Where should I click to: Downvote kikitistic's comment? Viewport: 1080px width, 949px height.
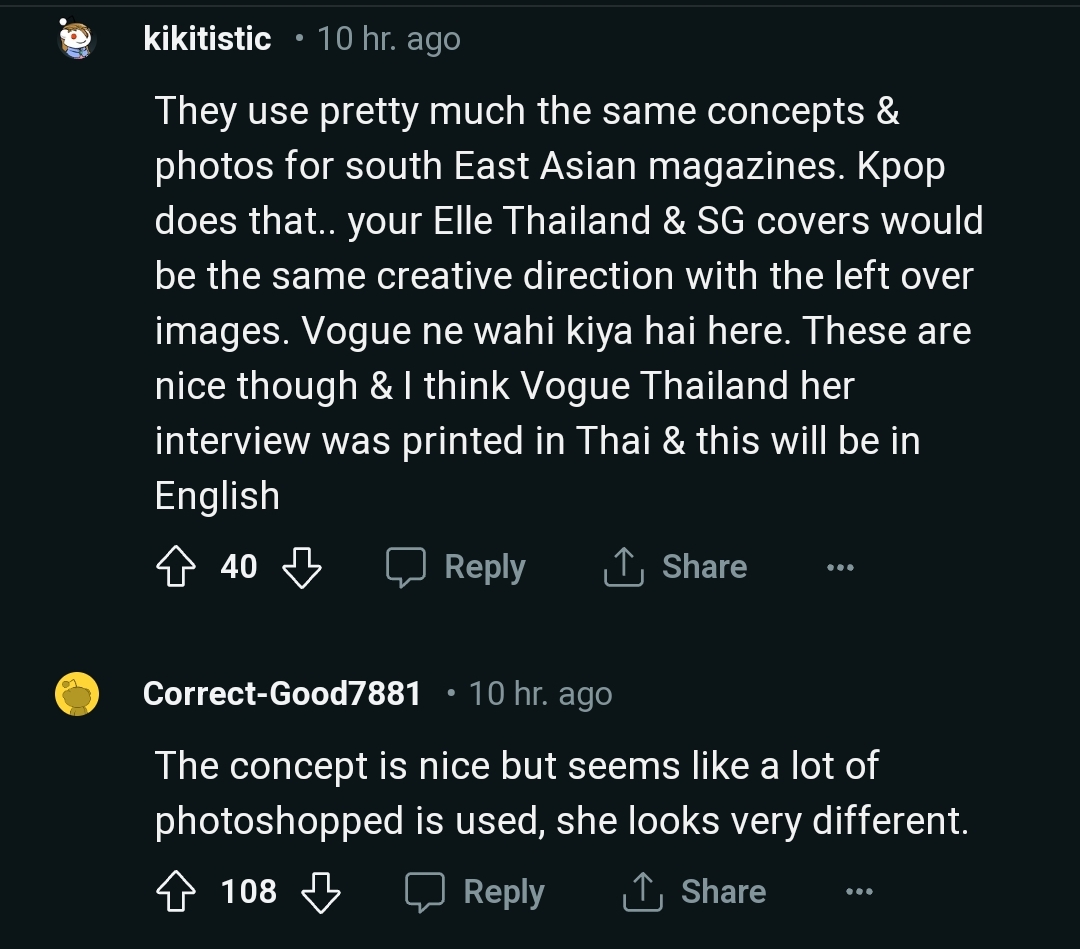pos(302,567)
